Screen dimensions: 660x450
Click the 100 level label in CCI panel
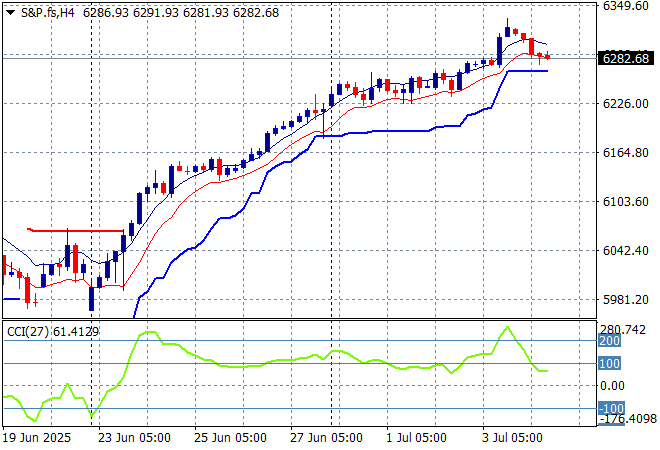(610, 363)
